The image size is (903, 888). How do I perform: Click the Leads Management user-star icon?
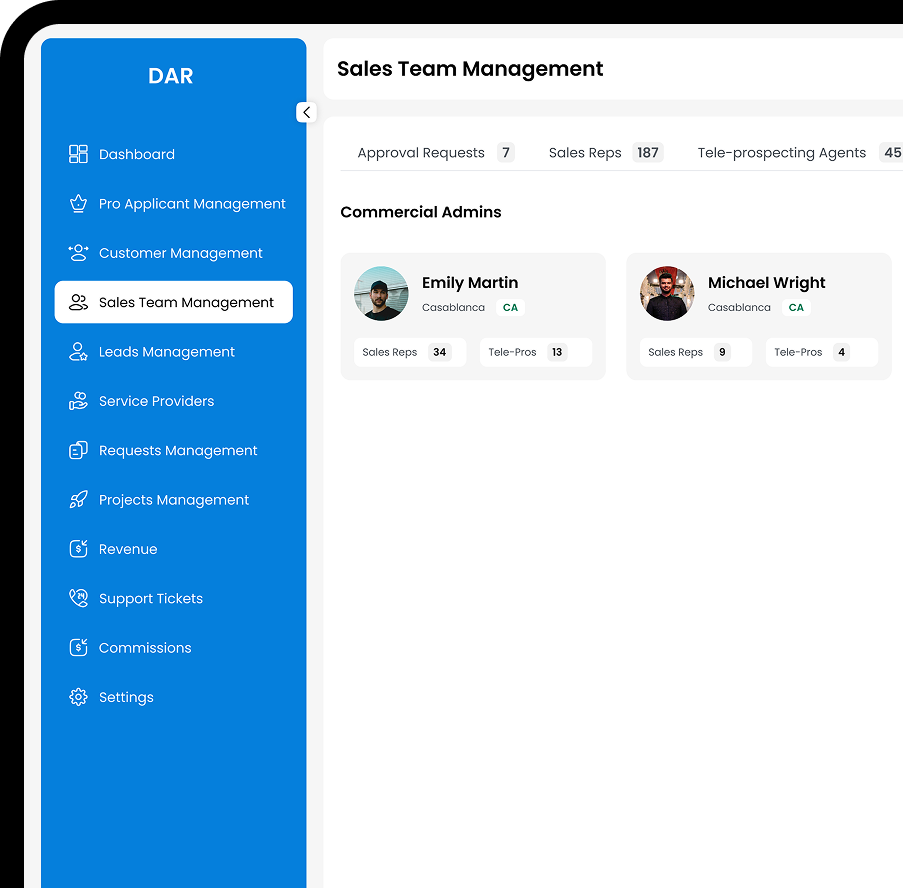point(78,352)
